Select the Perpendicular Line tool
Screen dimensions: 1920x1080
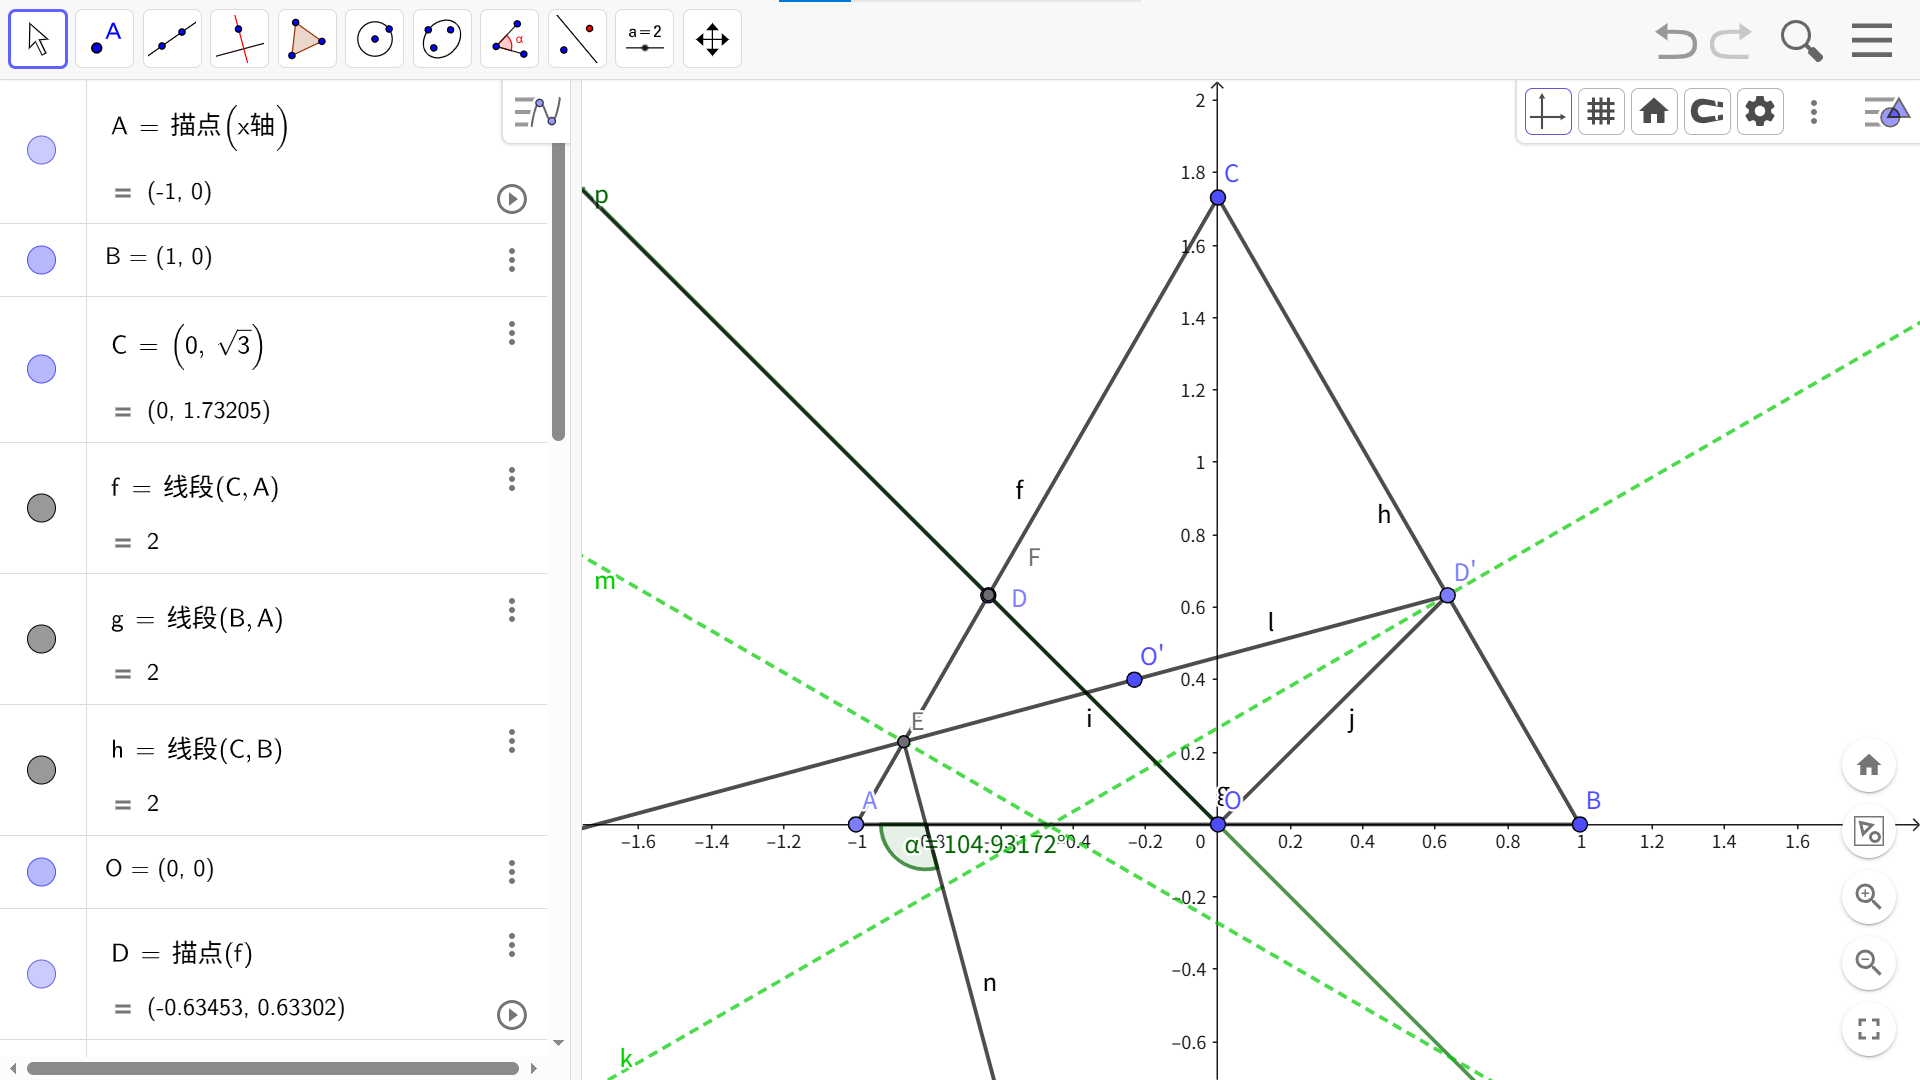240,39
